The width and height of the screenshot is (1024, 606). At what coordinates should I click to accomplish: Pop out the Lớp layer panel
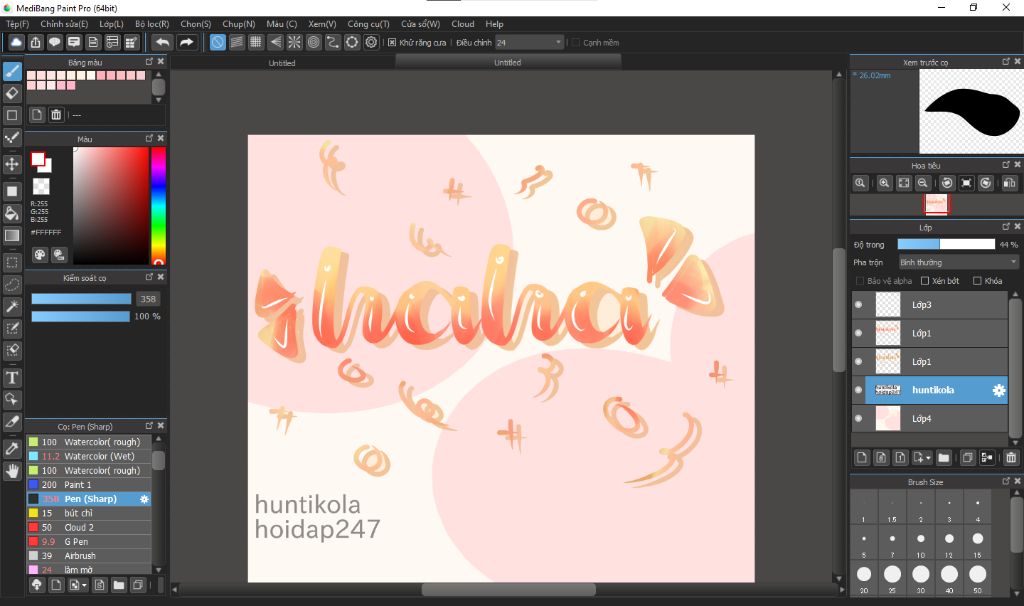(x=1006, y=227)
